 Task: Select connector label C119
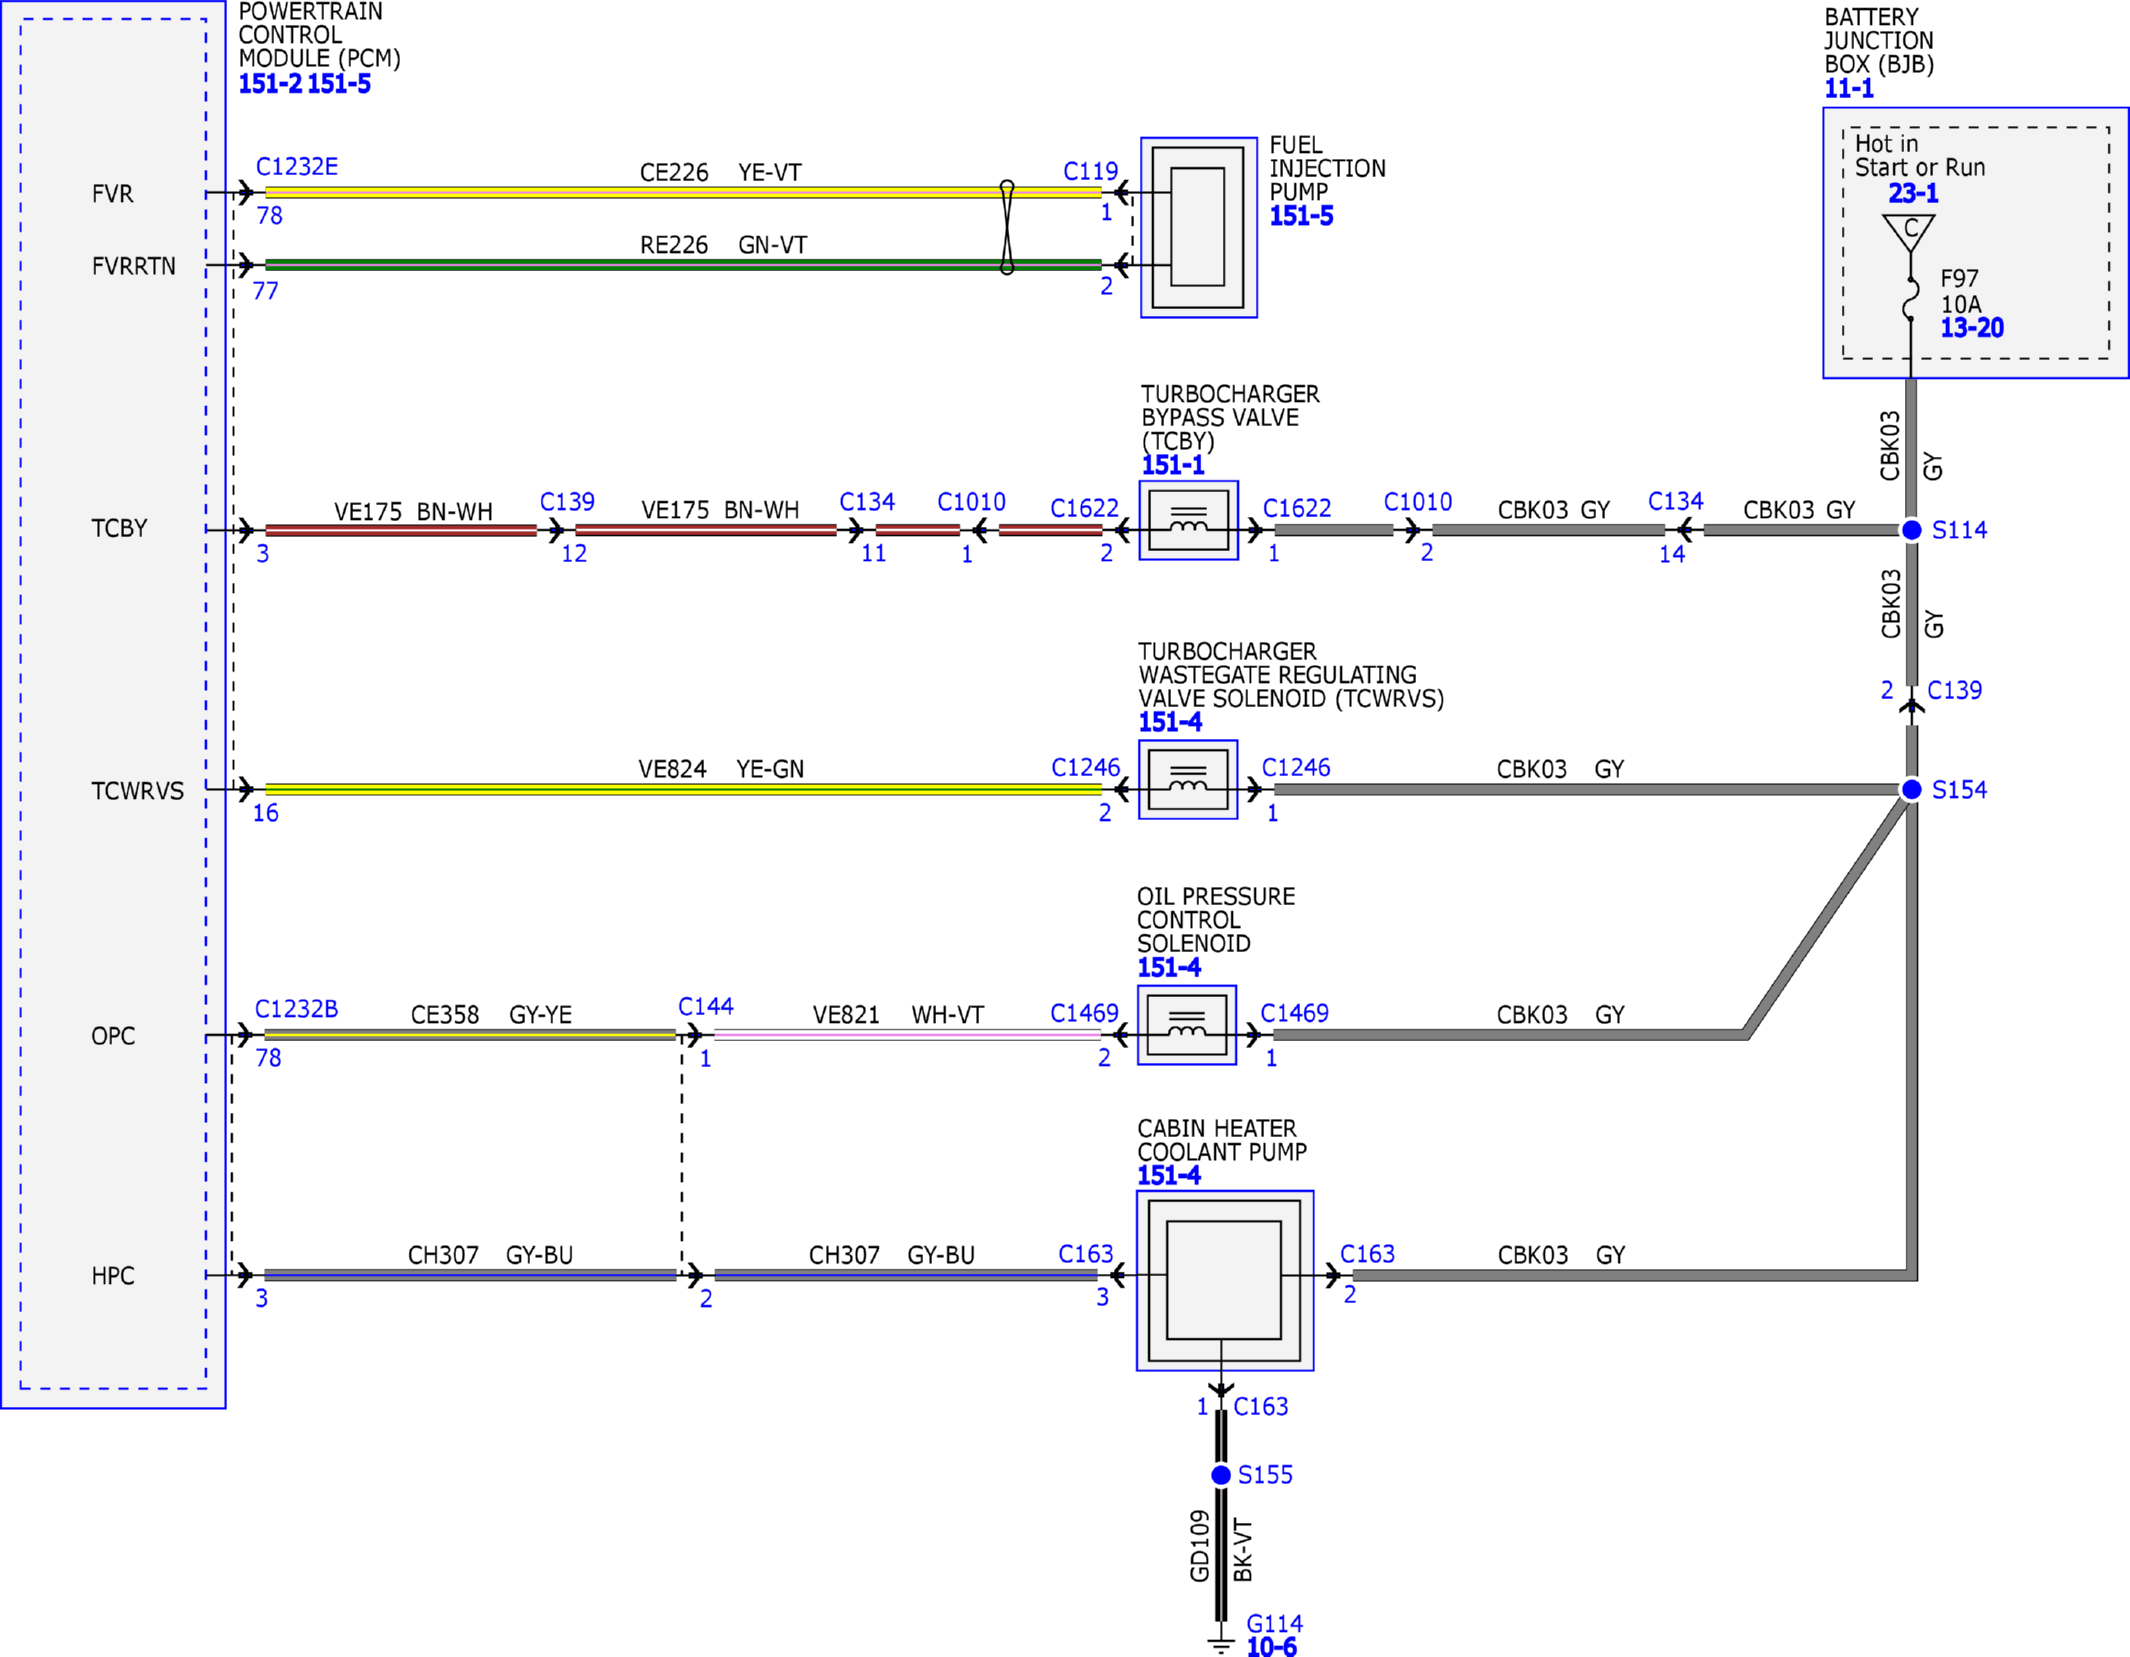tap(1091, 171)
